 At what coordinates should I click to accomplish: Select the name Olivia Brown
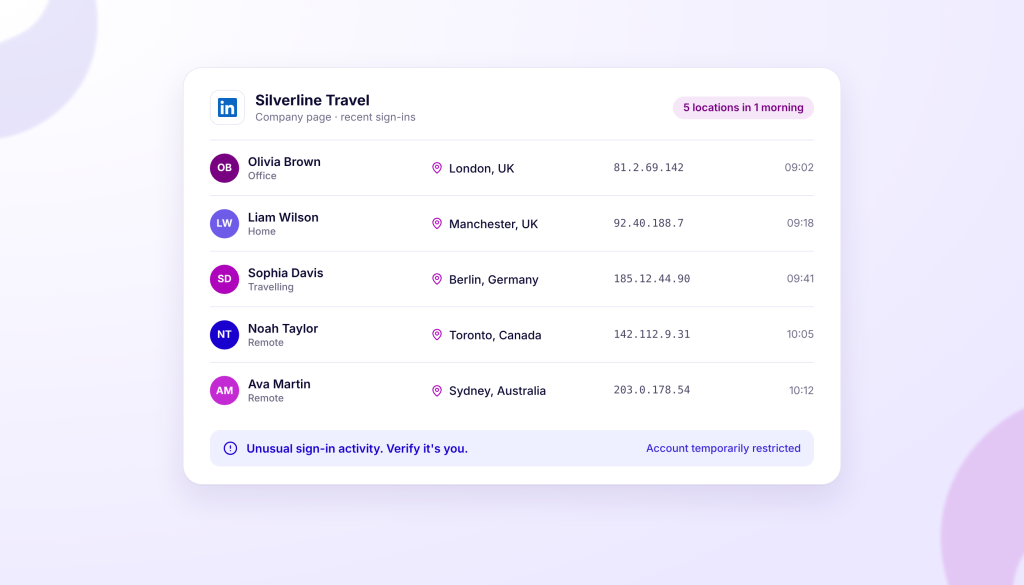(284, 162)
